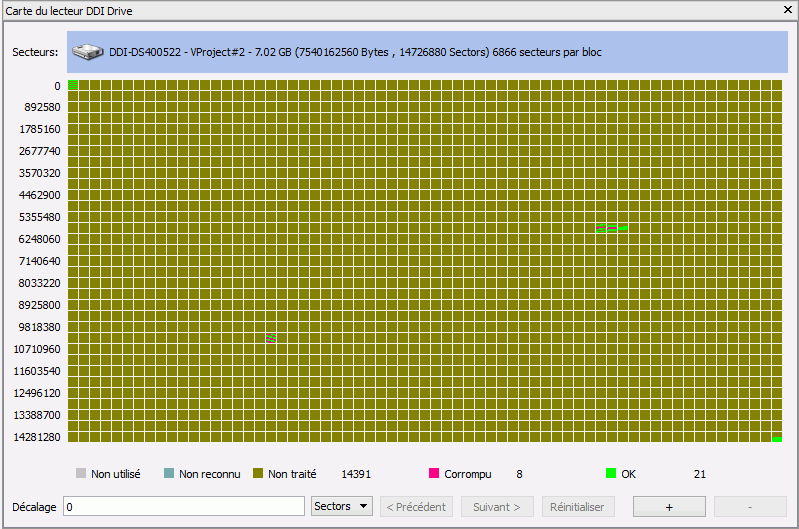
Task: Click the row label 892580
Action: point(42,107)
